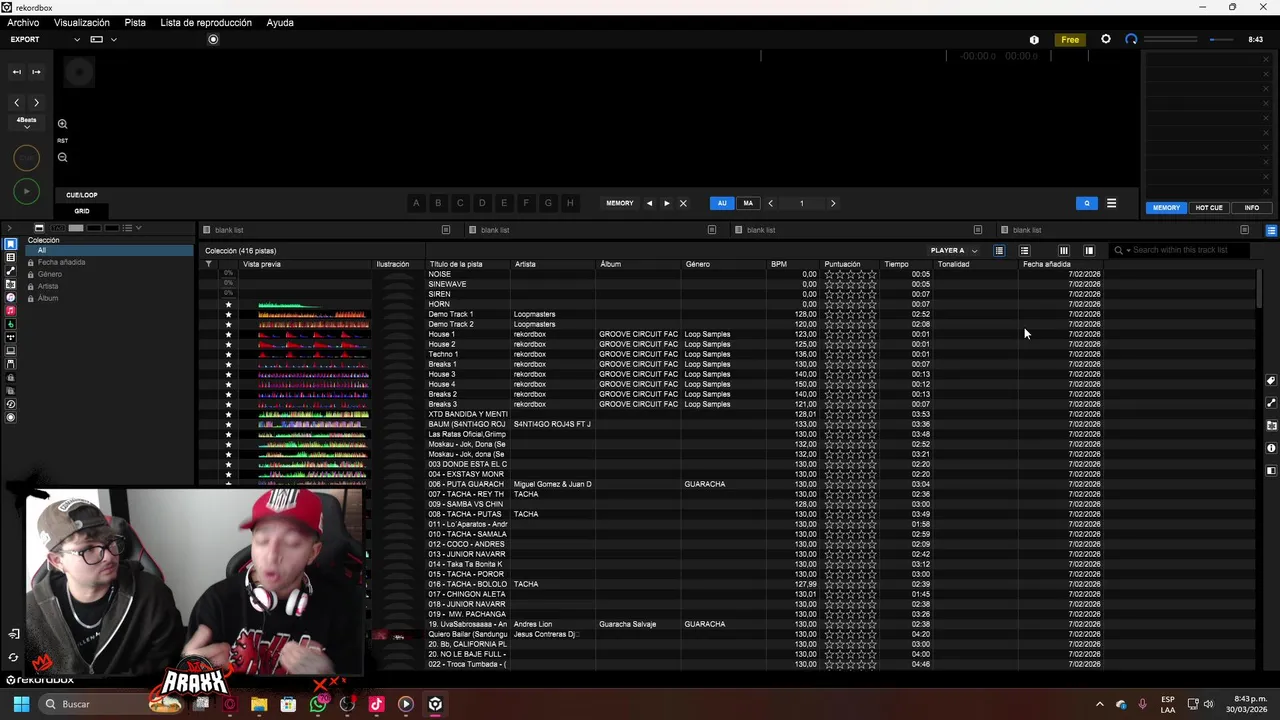Select Artista tree item
Image resolution: width=1280 pixels, height=720 pixels.
[x=48, y=286]
